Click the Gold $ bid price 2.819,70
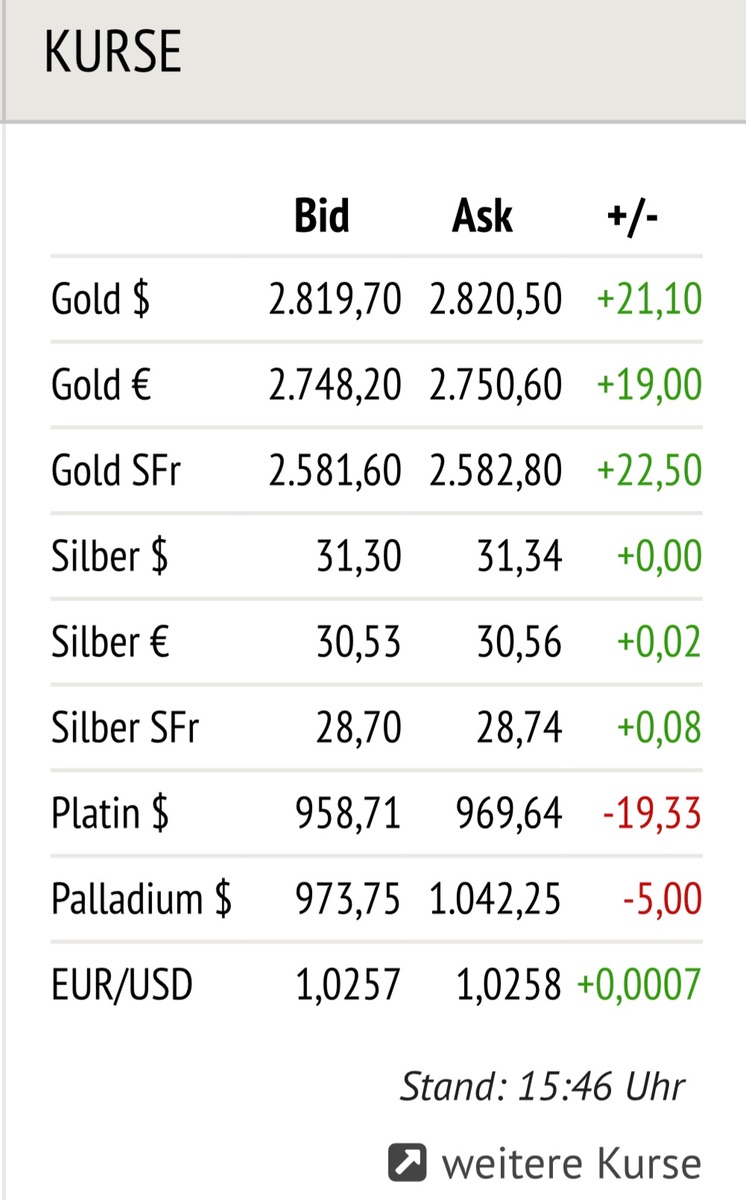The height and width of the screenshot is (1200, 746). (334, 299)
